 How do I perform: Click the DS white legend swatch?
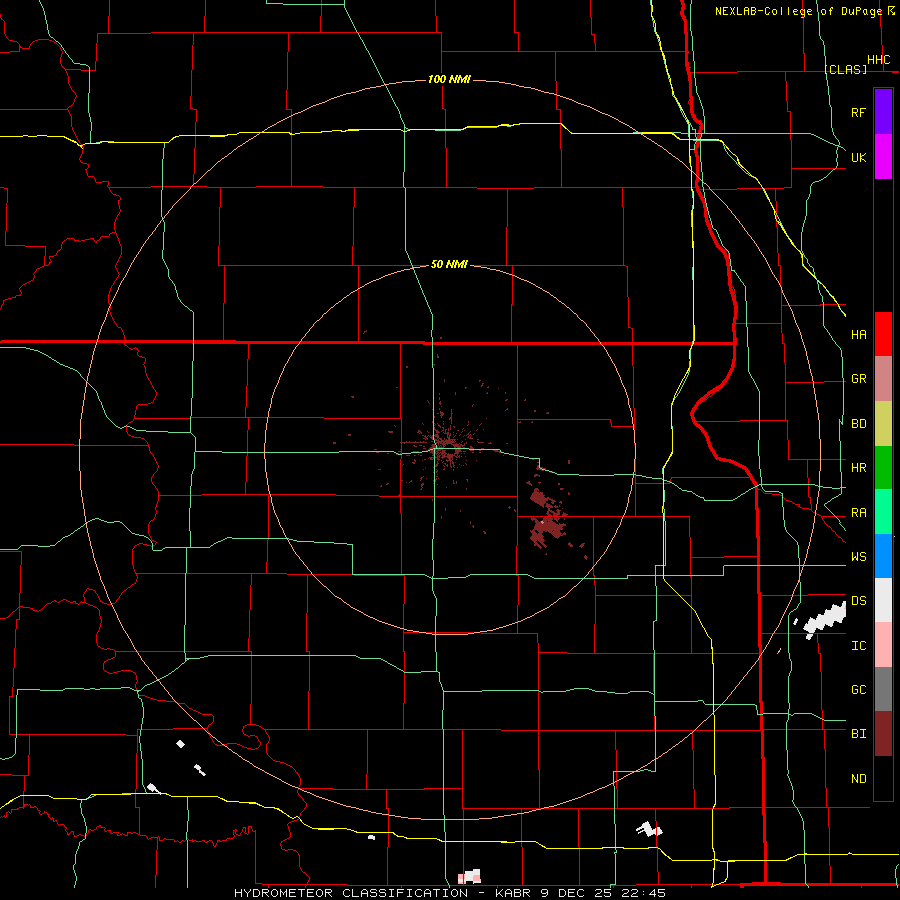(883, 600)
